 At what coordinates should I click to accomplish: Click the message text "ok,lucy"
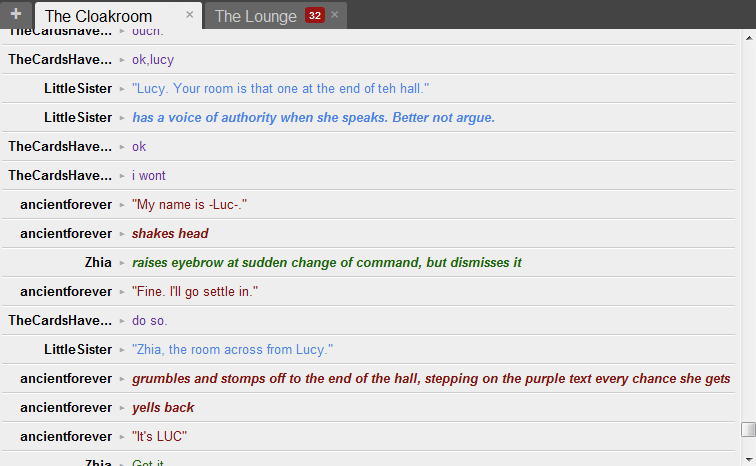tap(153, 60)
